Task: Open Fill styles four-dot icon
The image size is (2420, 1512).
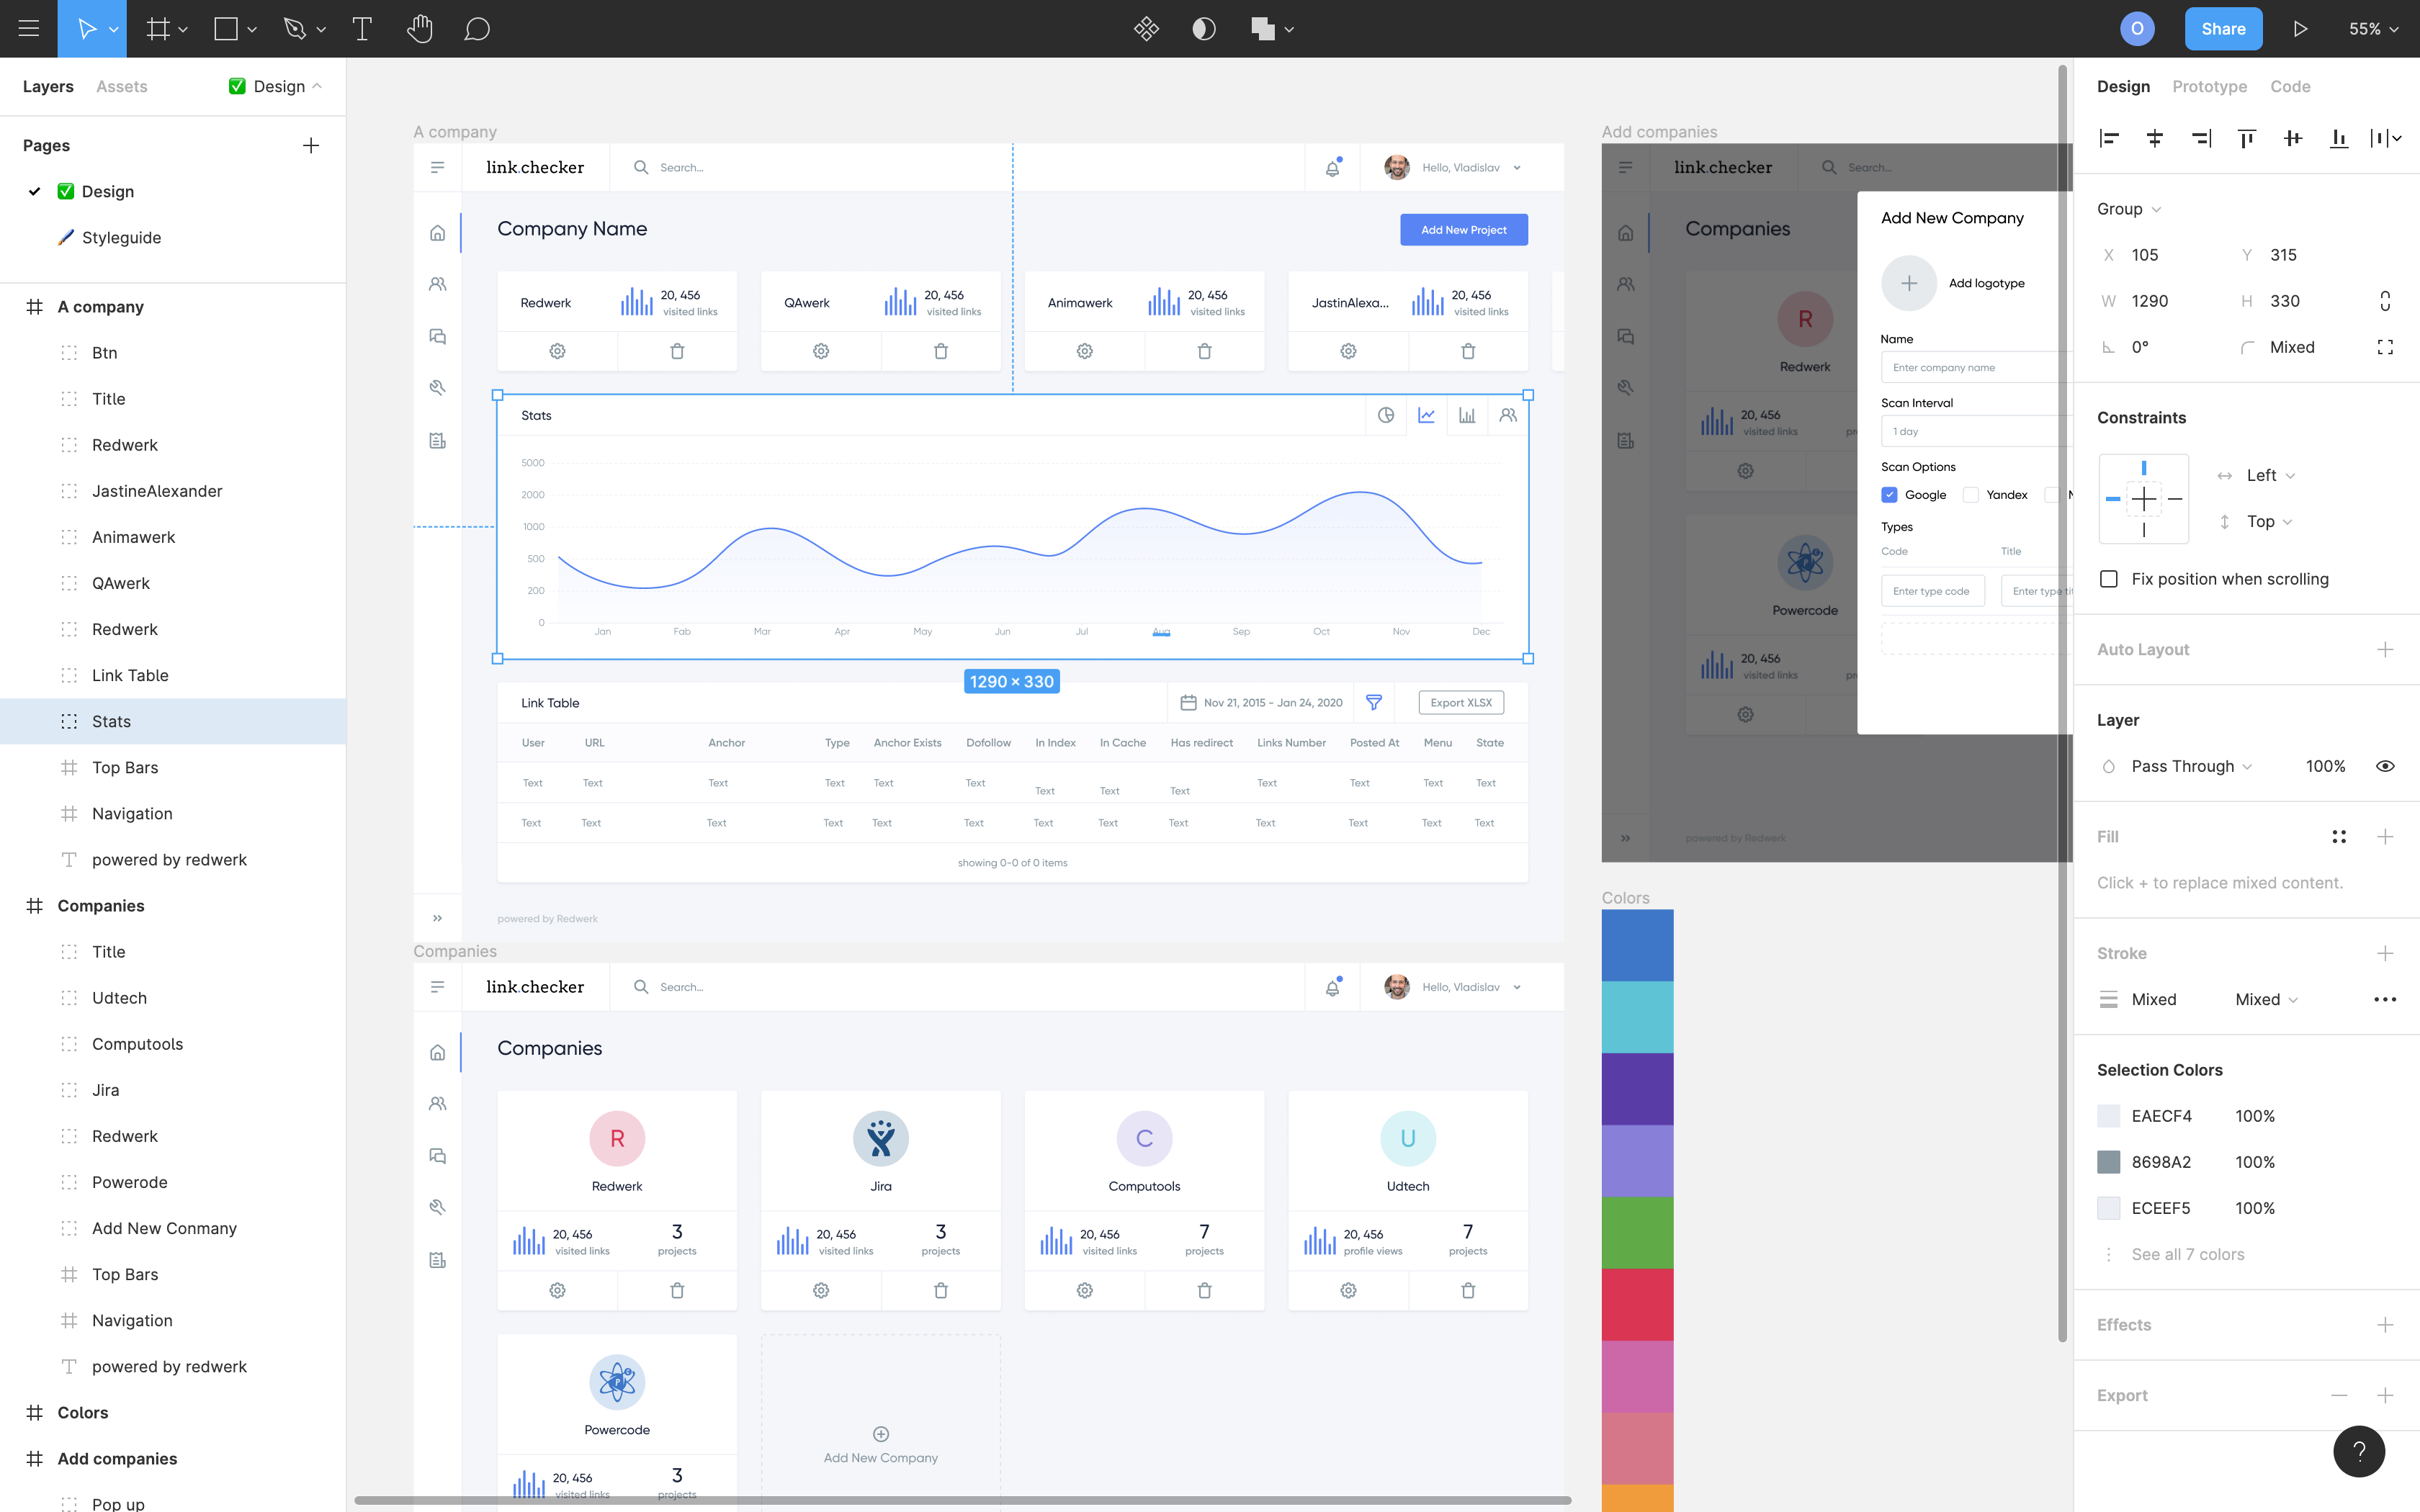Action: (x=2339, y=836)
